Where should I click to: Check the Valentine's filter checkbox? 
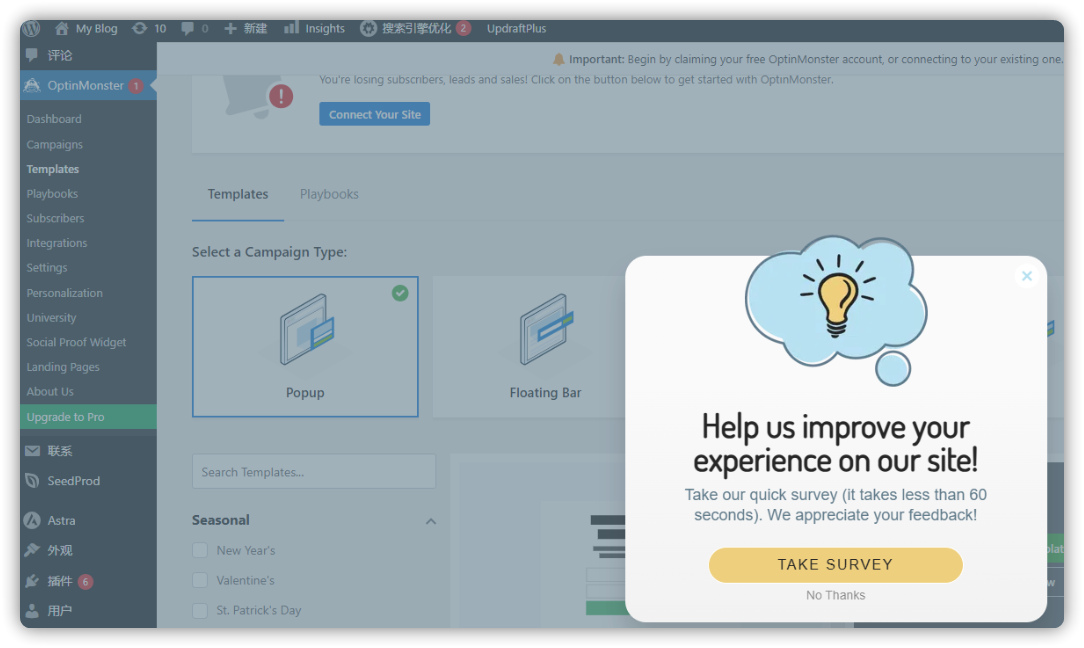[200, 580]
